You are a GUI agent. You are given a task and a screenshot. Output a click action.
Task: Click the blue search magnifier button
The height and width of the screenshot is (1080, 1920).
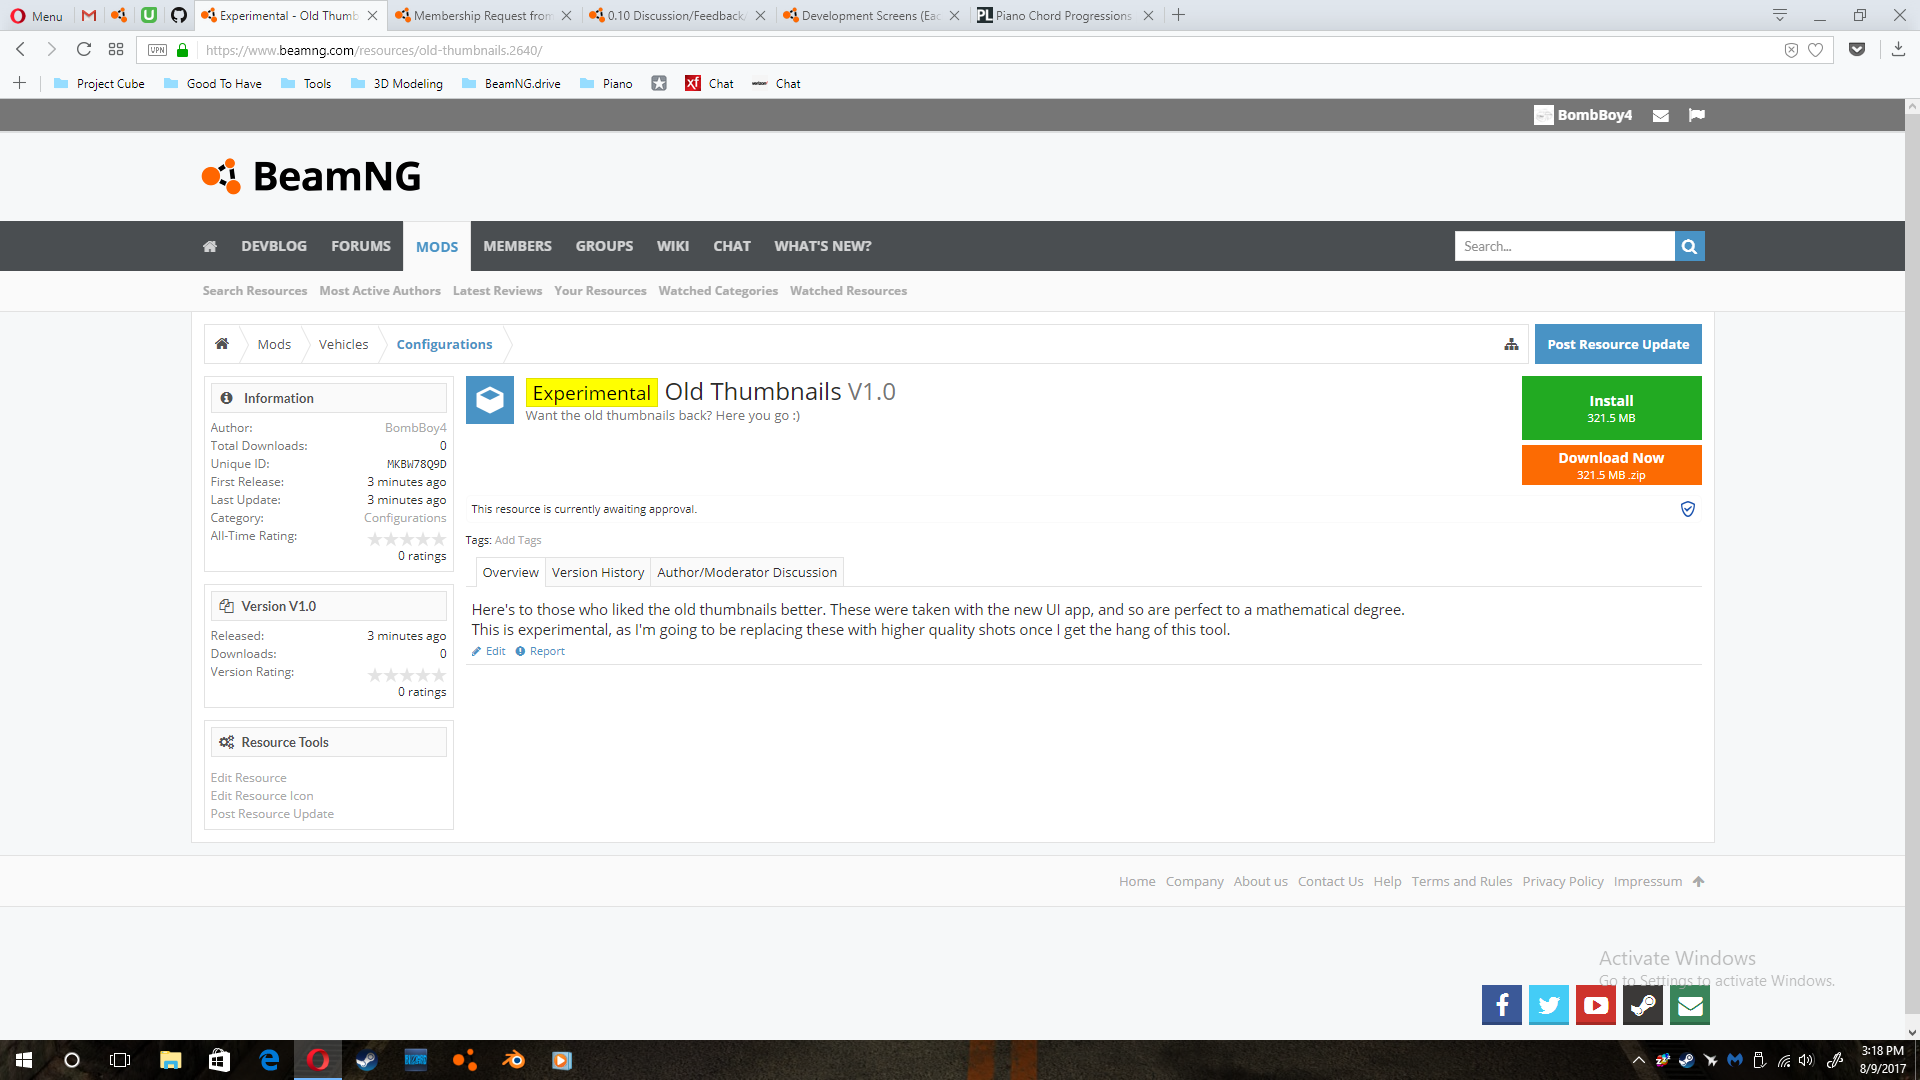(1690, 246)
